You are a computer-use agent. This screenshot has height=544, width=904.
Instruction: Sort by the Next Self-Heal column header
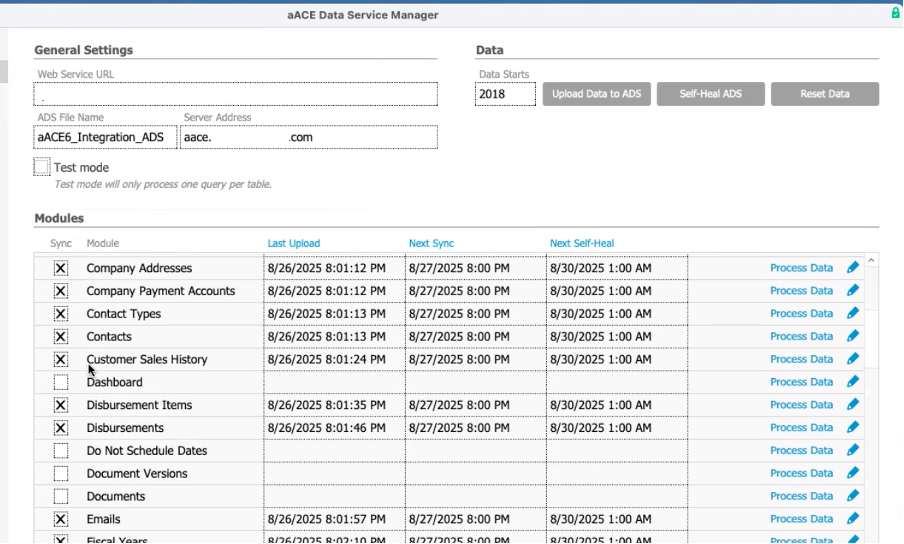coord(582,243)
